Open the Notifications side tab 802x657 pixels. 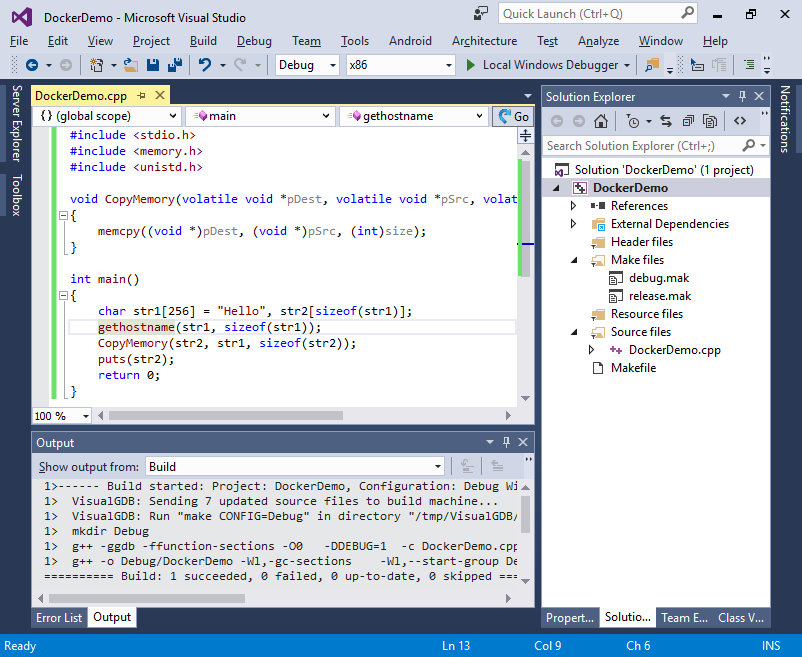(x=785, y=119)
